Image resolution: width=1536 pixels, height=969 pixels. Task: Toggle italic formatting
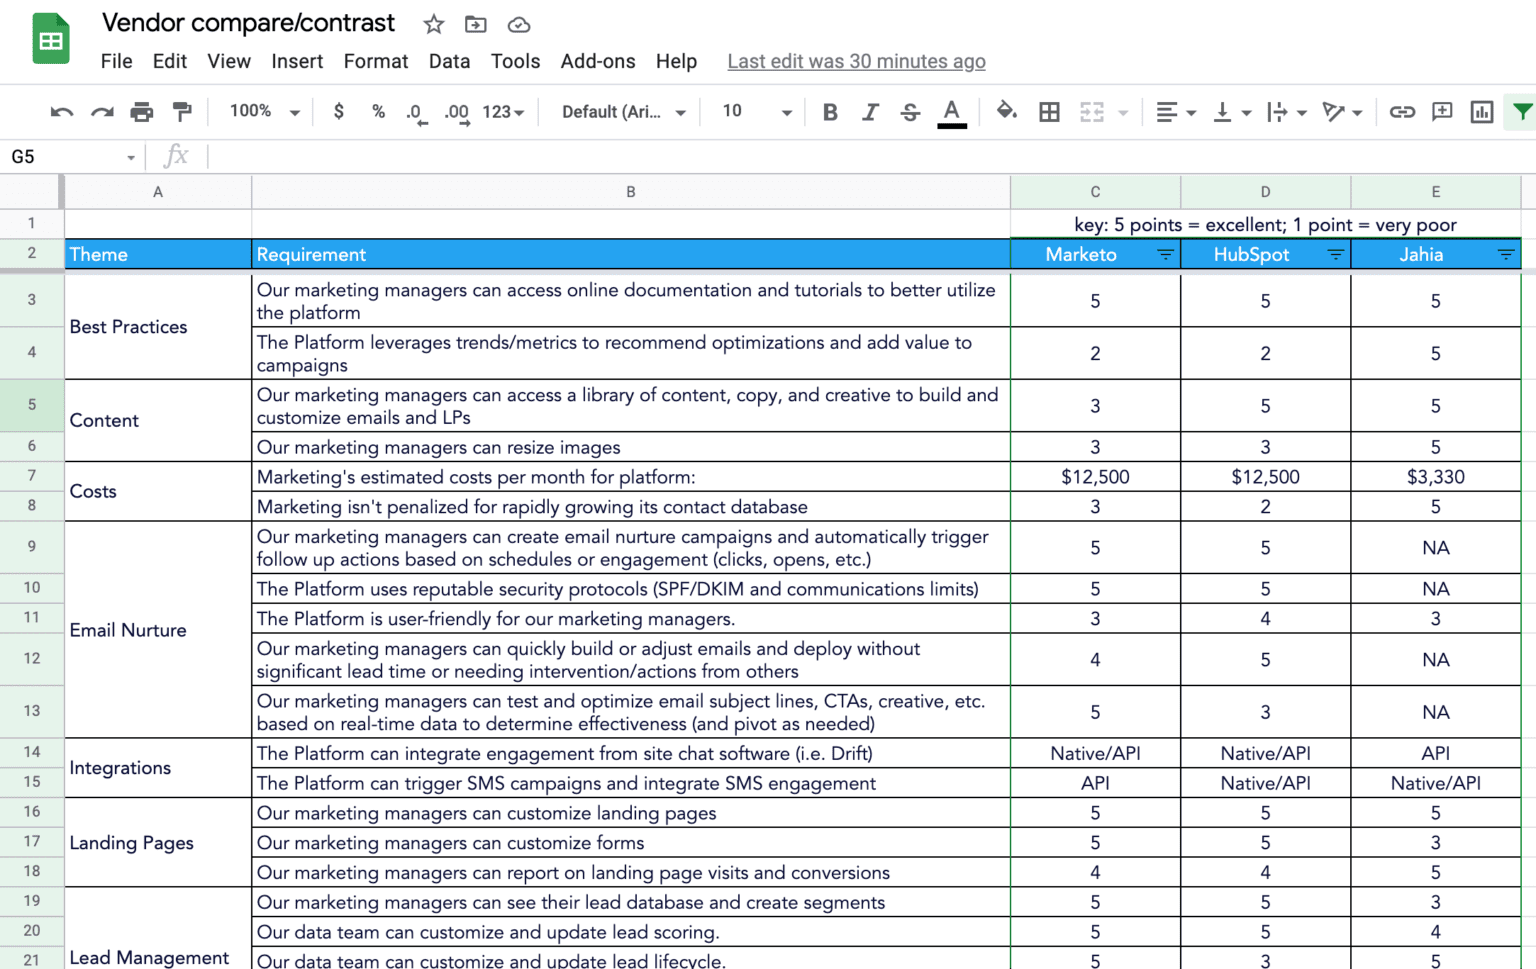coord(870,112)
